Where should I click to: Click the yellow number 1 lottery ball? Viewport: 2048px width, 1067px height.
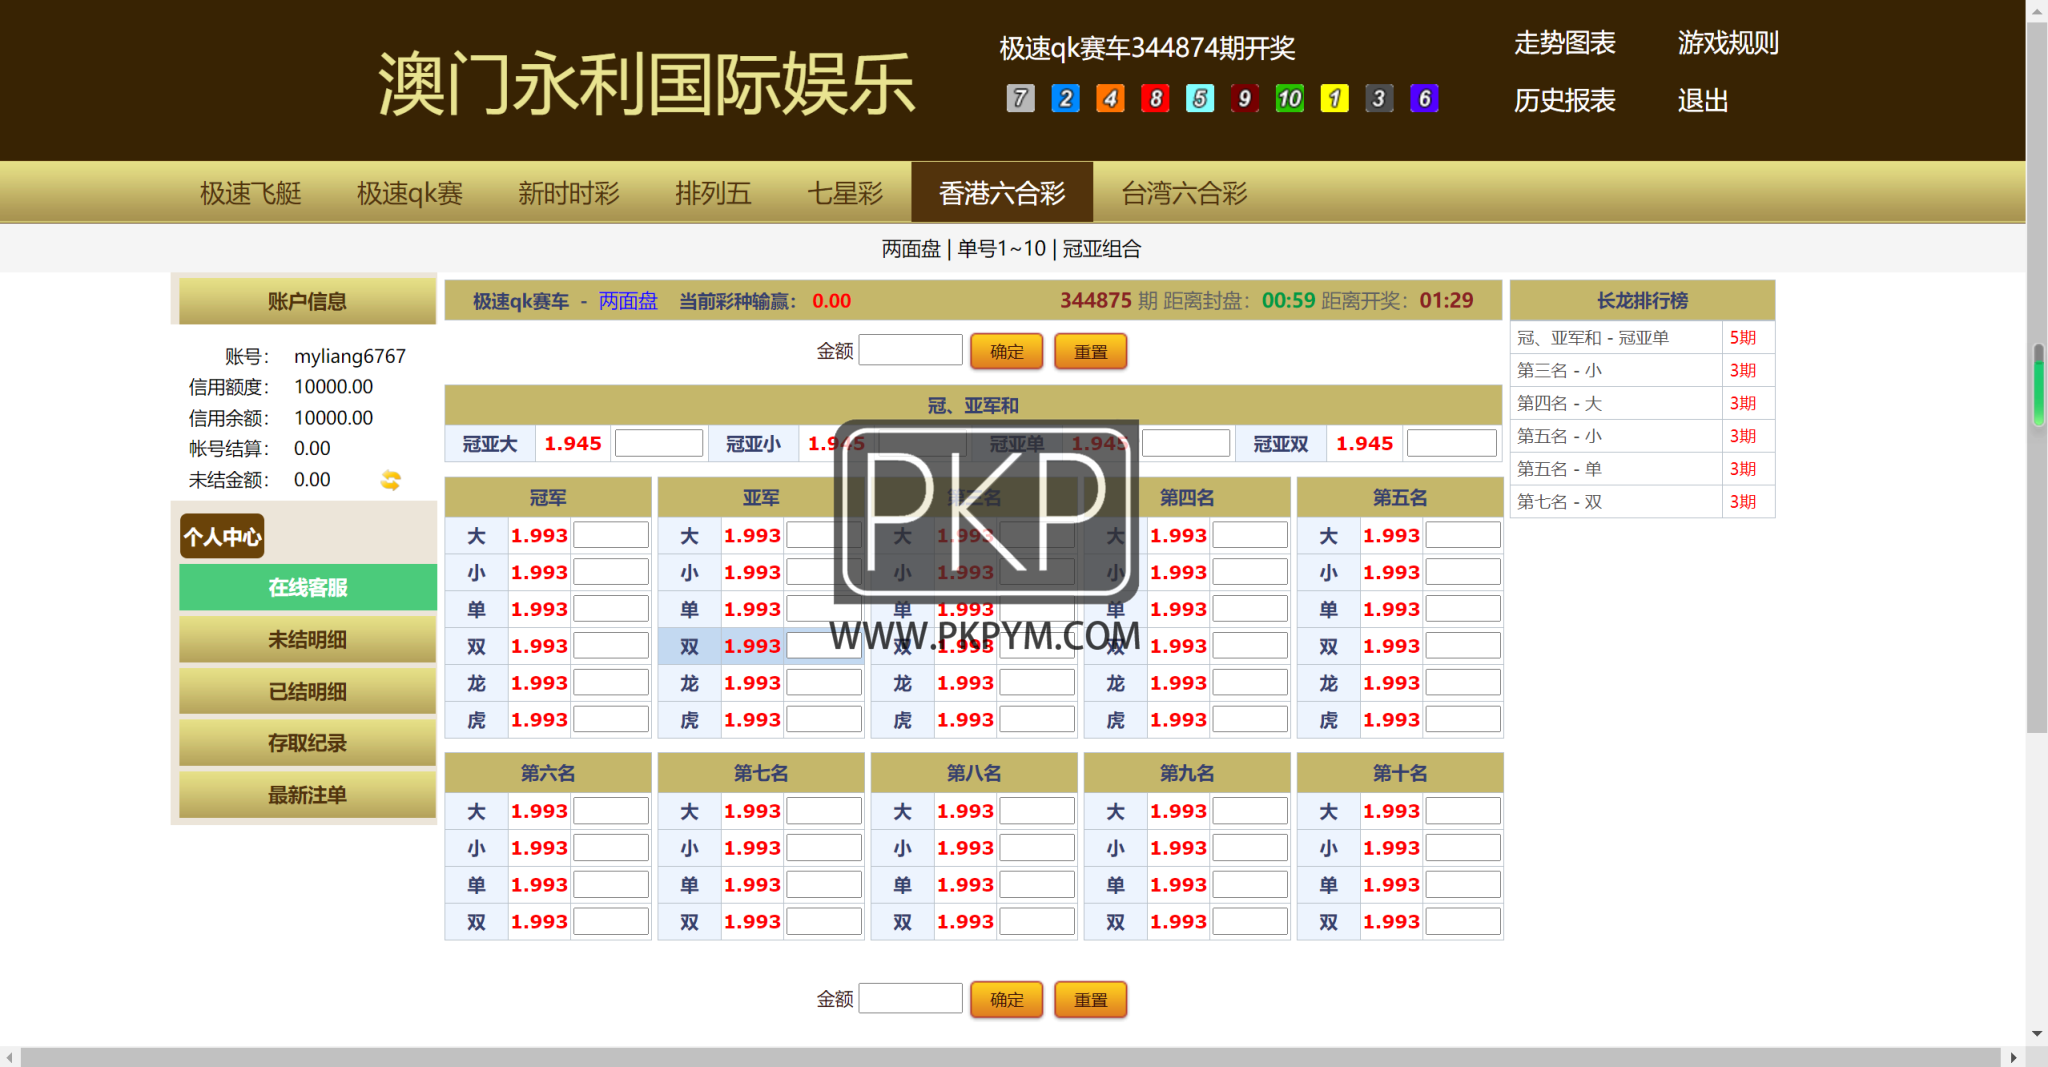click(x=1334, y=98)
